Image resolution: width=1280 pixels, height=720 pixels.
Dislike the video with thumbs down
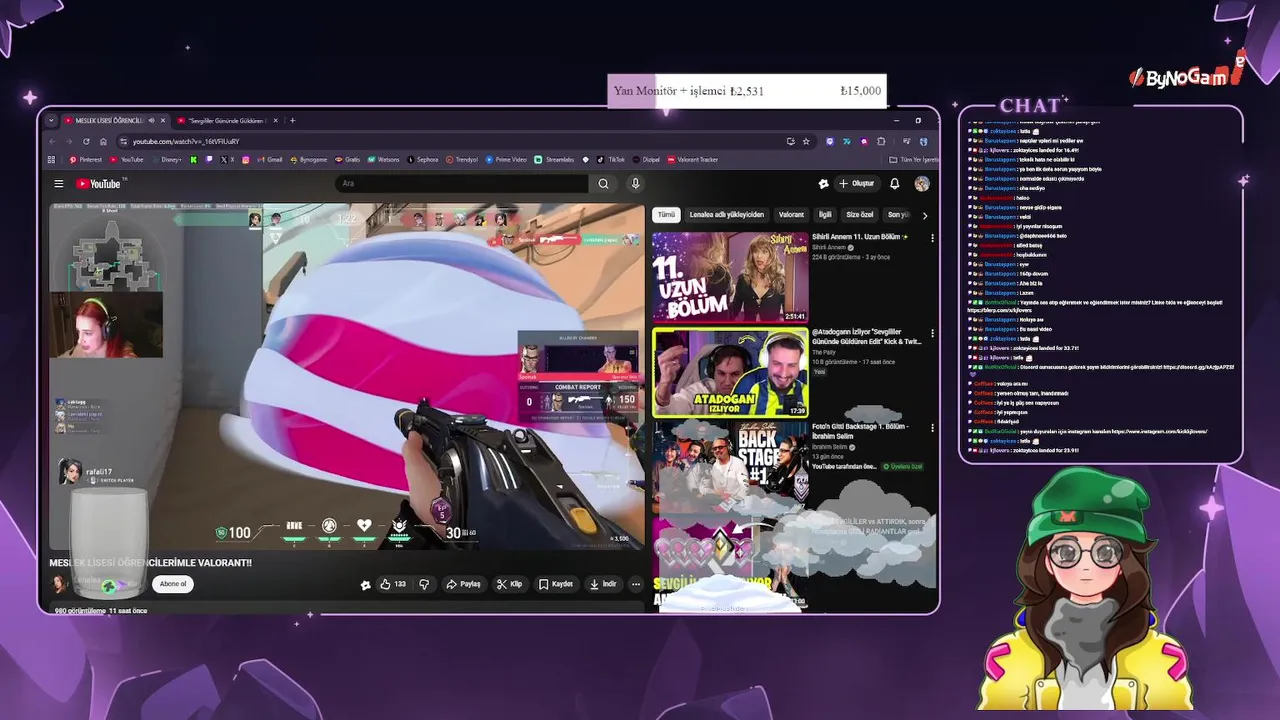pyautogui.click(x=424, y=584)
